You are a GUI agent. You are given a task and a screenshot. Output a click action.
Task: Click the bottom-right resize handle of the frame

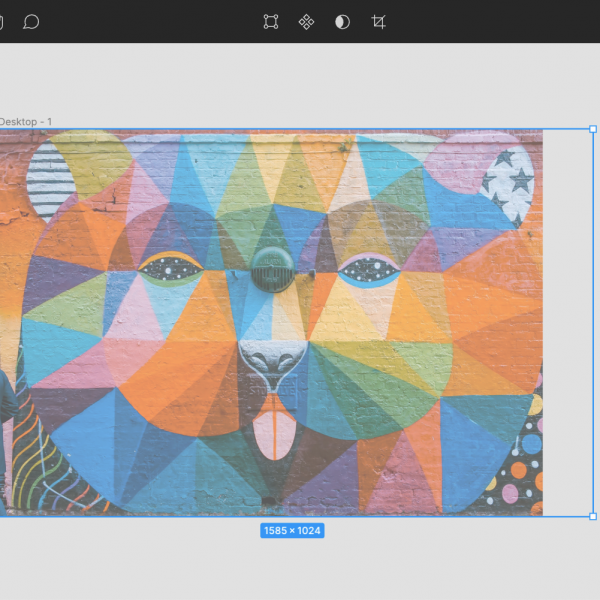(x=593, y=516)
